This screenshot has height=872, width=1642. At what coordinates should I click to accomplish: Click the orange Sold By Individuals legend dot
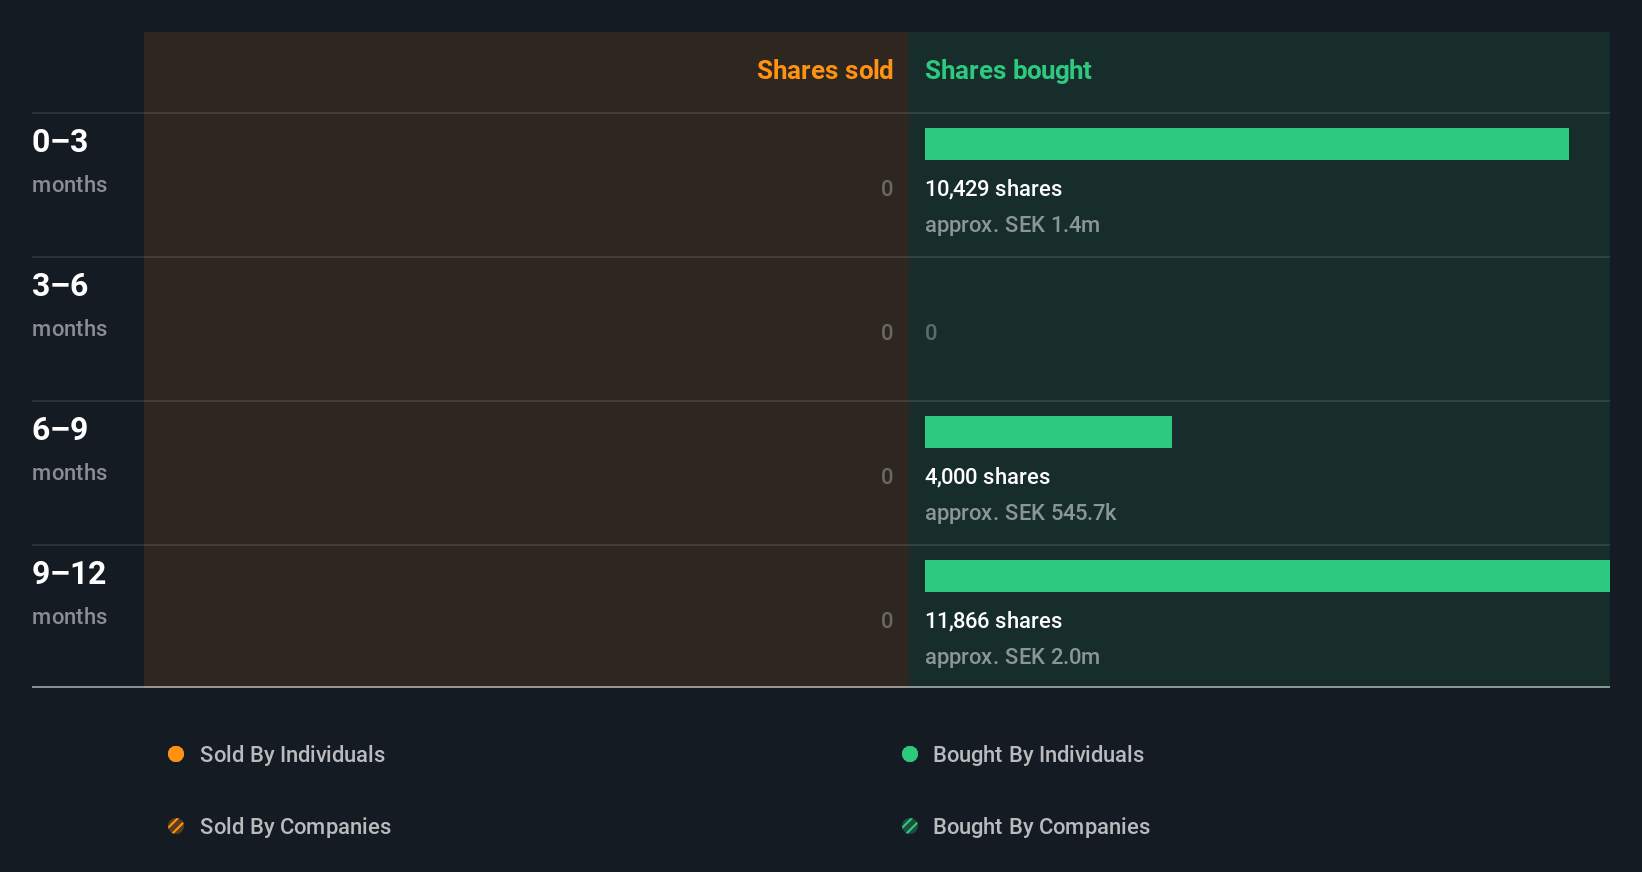pyautogui.click(x=176, y=754)
